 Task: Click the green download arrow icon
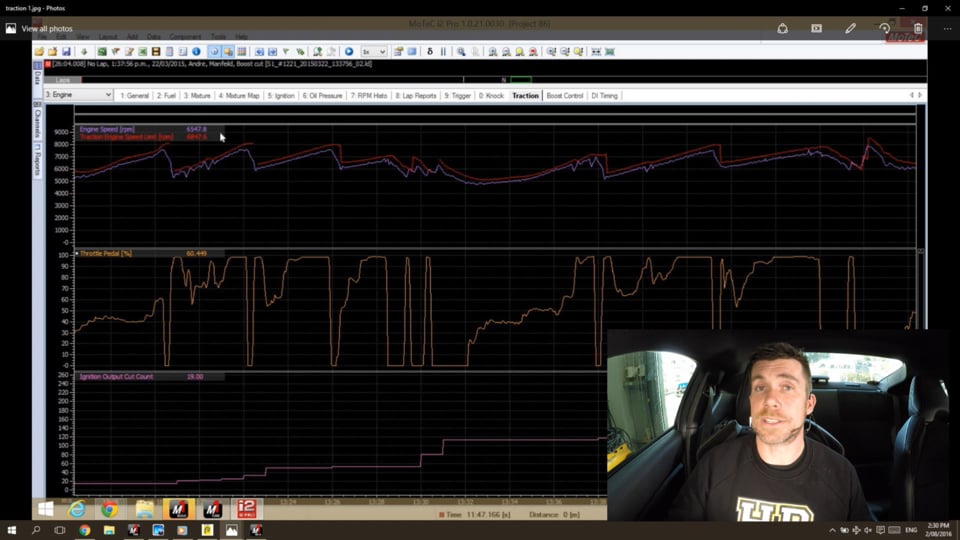[x=84, y=51]
